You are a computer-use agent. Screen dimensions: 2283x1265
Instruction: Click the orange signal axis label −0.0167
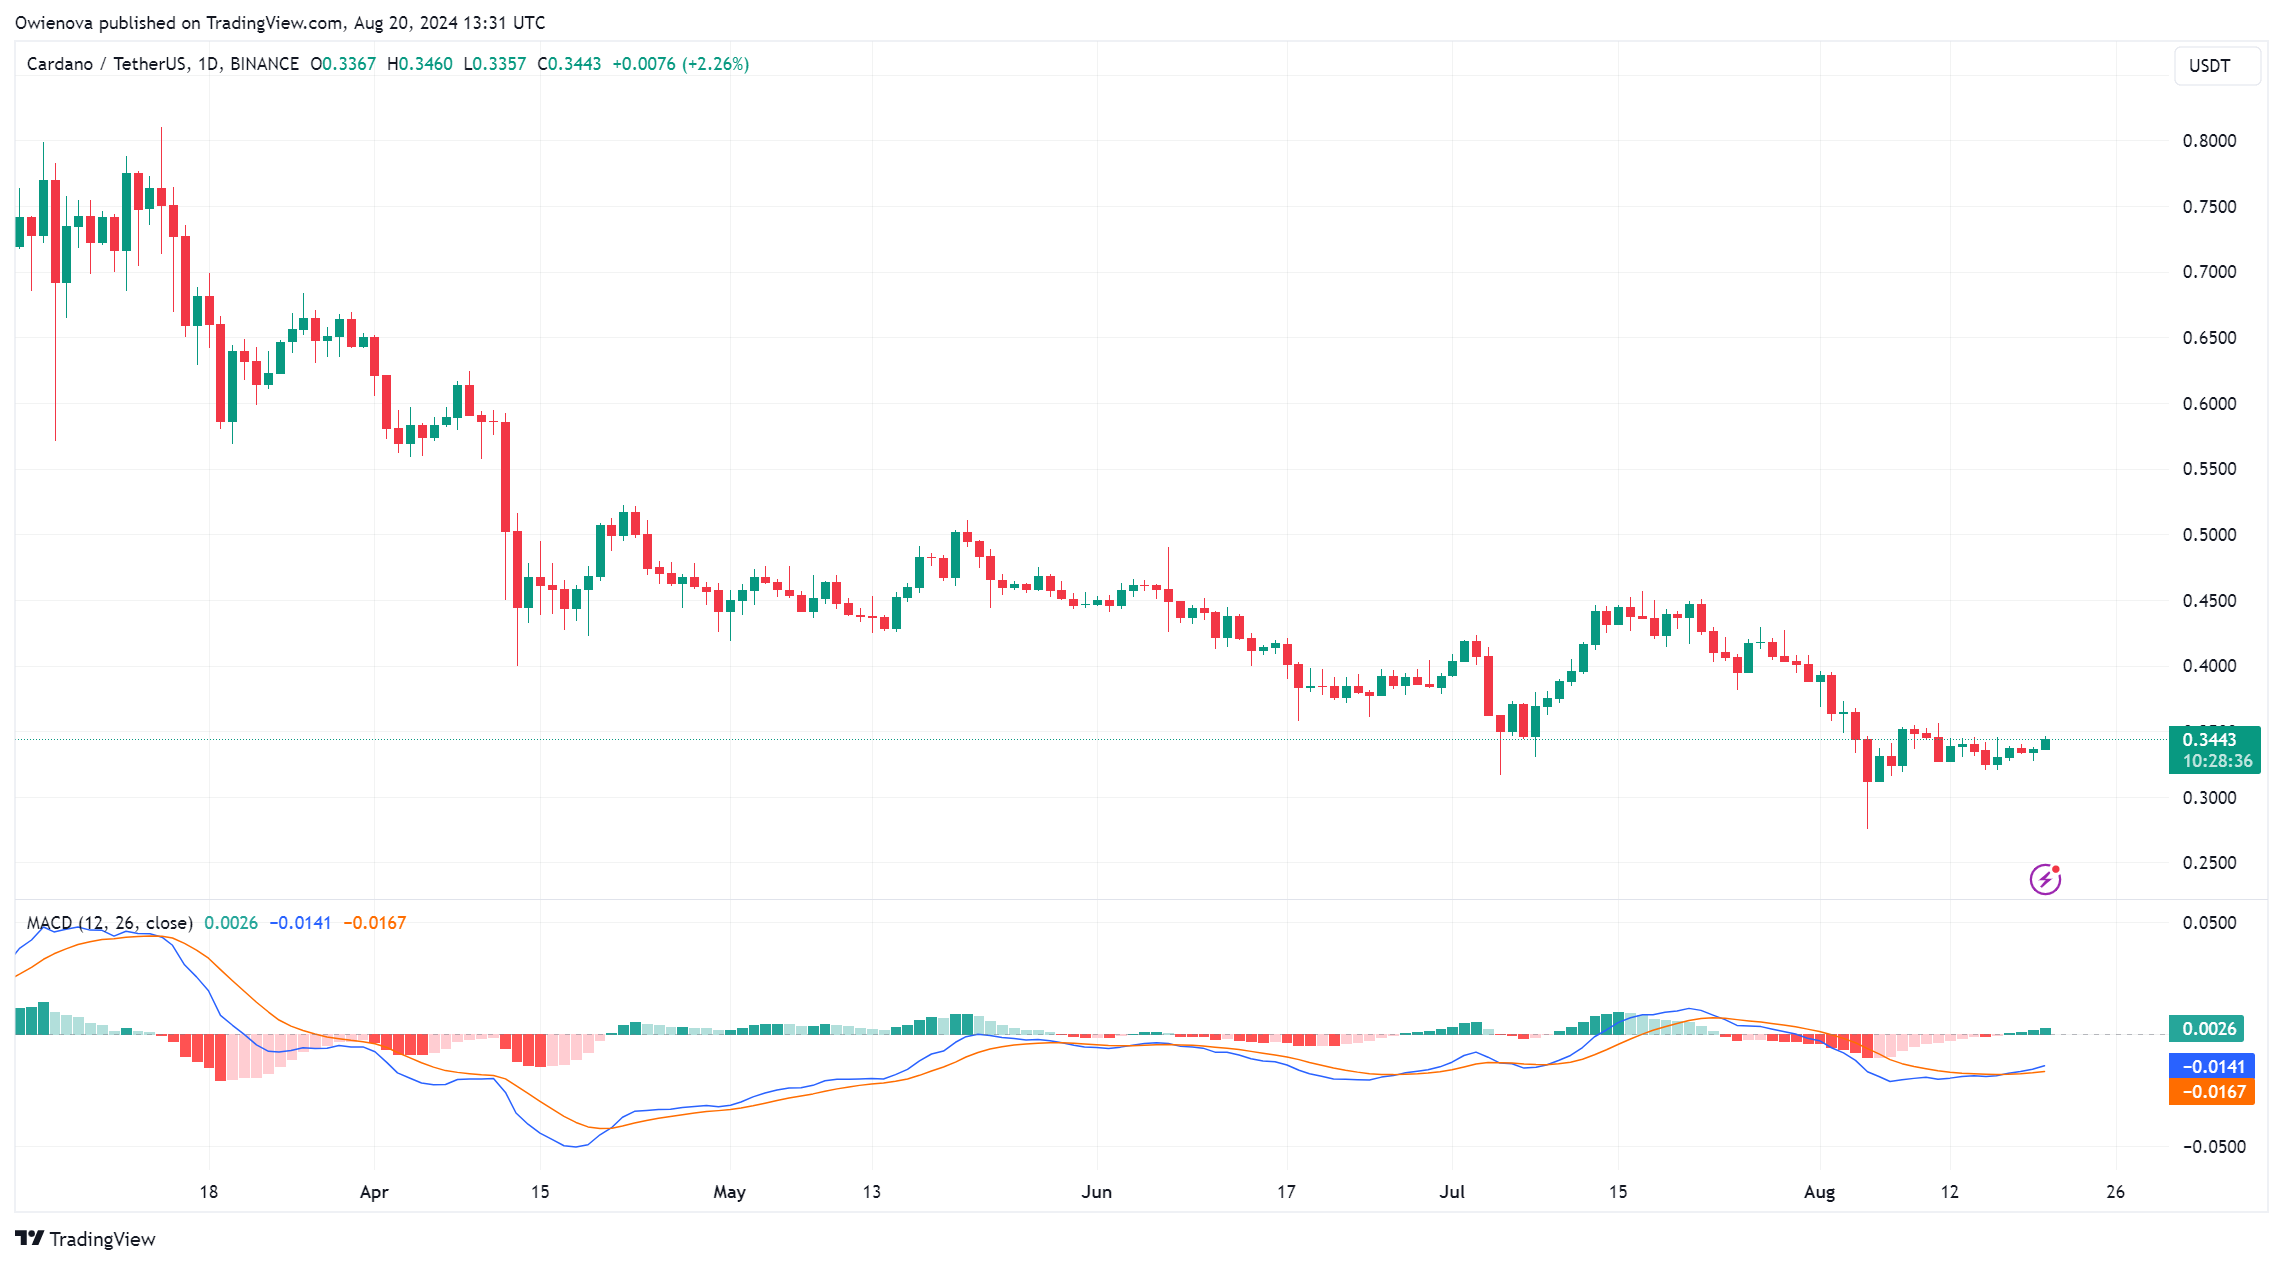tap(2211, 1092)
